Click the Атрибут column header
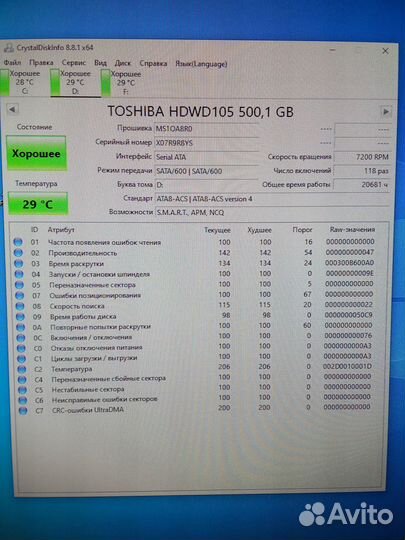The width and height of the screenshot is (405, 540). tap(61, 230)
